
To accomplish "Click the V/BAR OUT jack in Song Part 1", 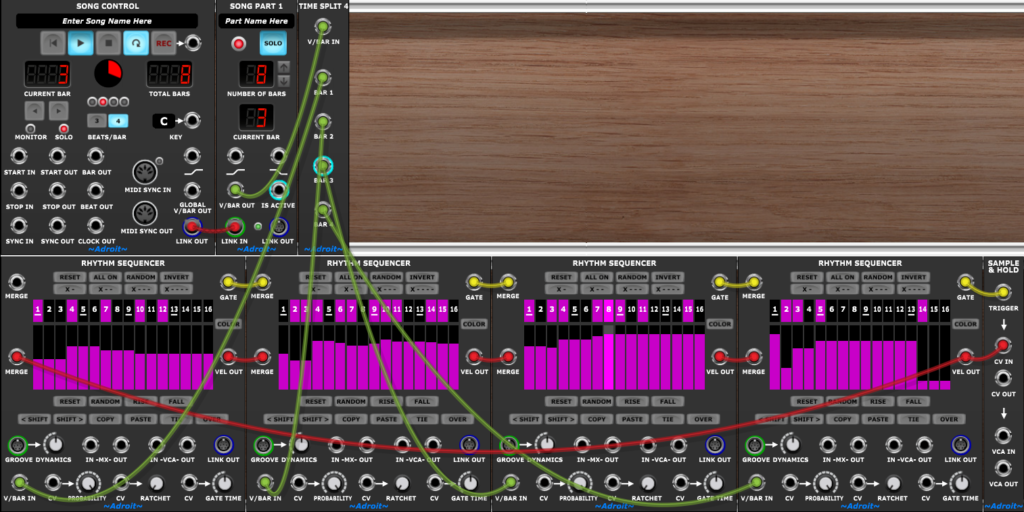I will click(x=235, y=190).
